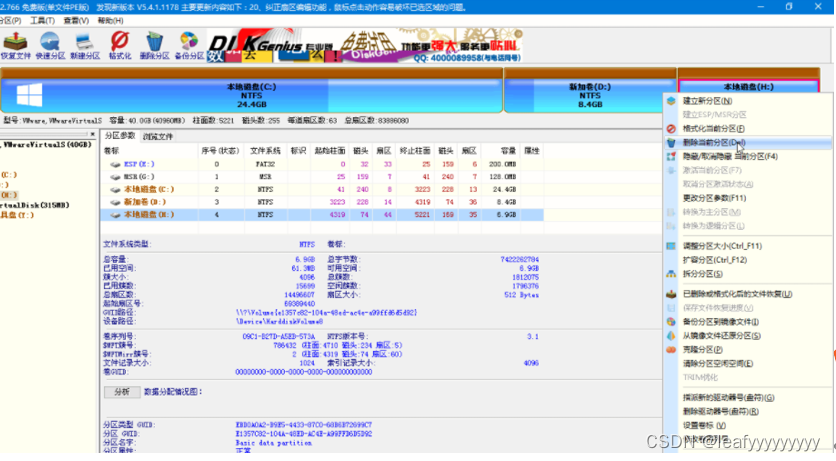
Task: Select the MSR(G:) partition row
Action: tap(323, 177)
